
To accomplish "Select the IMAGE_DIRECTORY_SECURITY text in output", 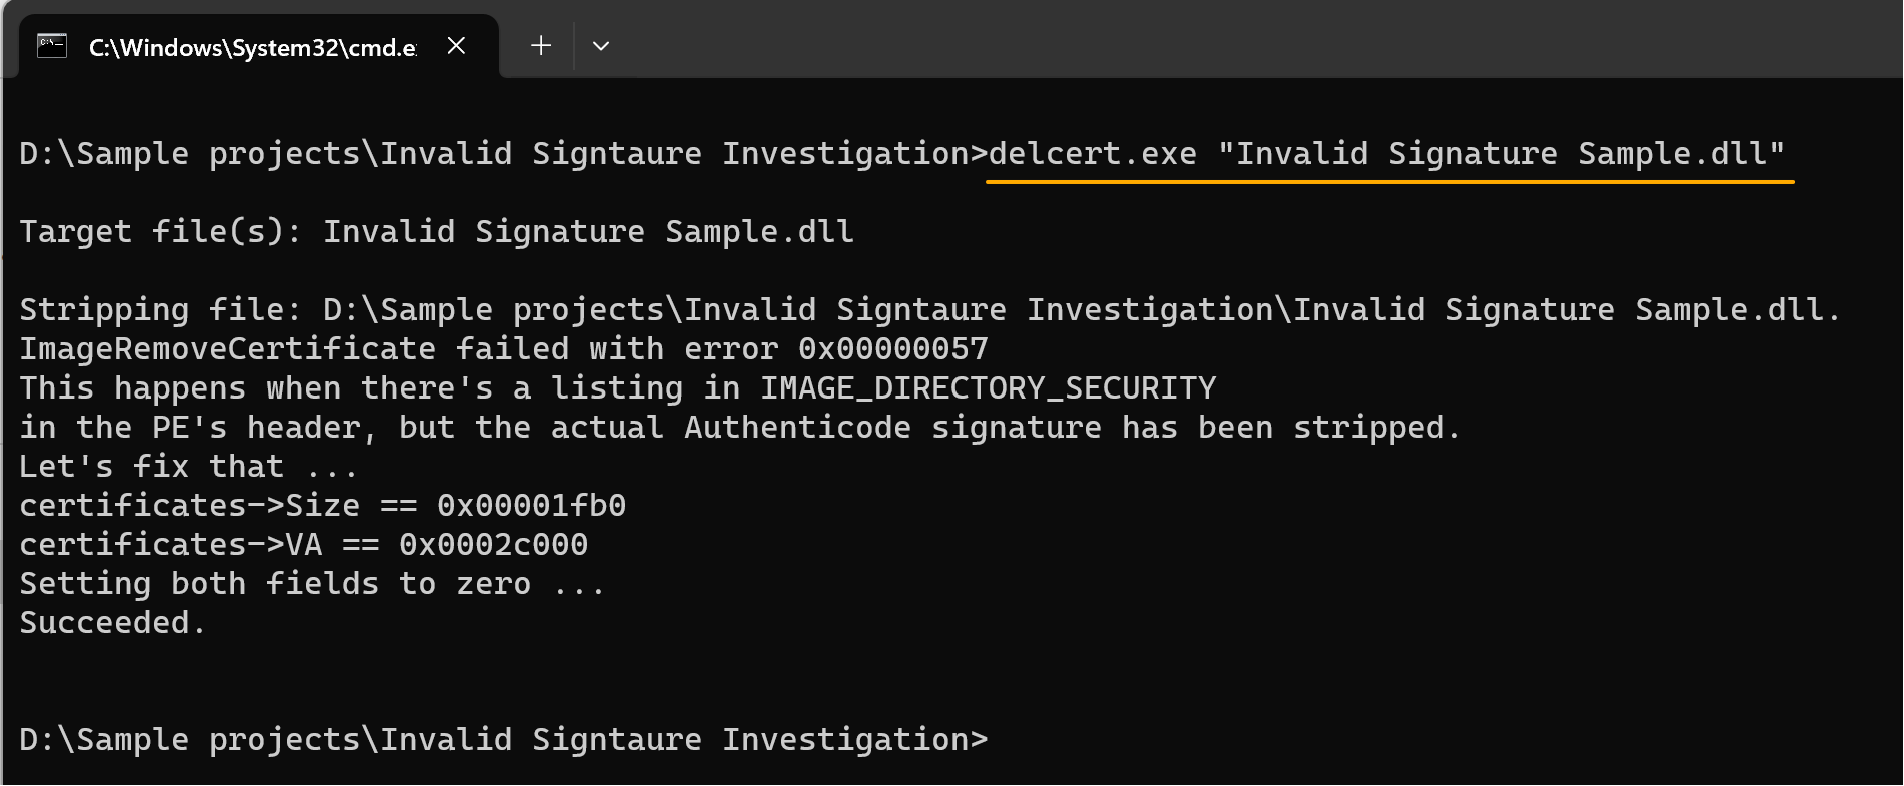I will pos(986,387).
